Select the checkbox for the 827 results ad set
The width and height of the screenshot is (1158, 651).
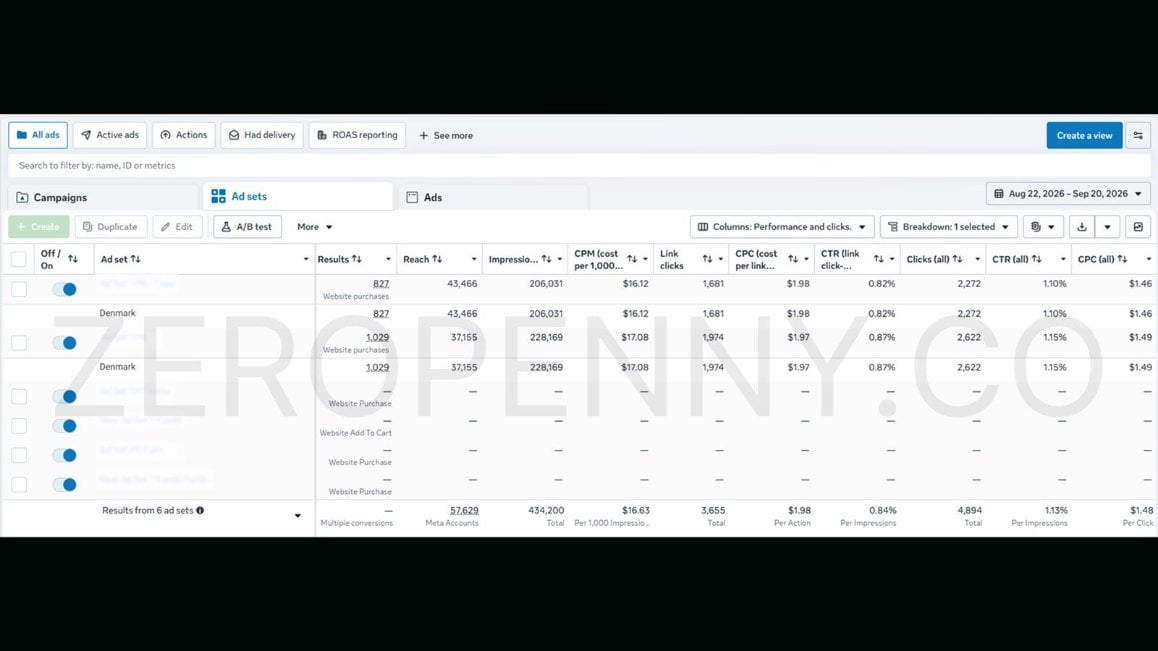click(x=18, y=290)
